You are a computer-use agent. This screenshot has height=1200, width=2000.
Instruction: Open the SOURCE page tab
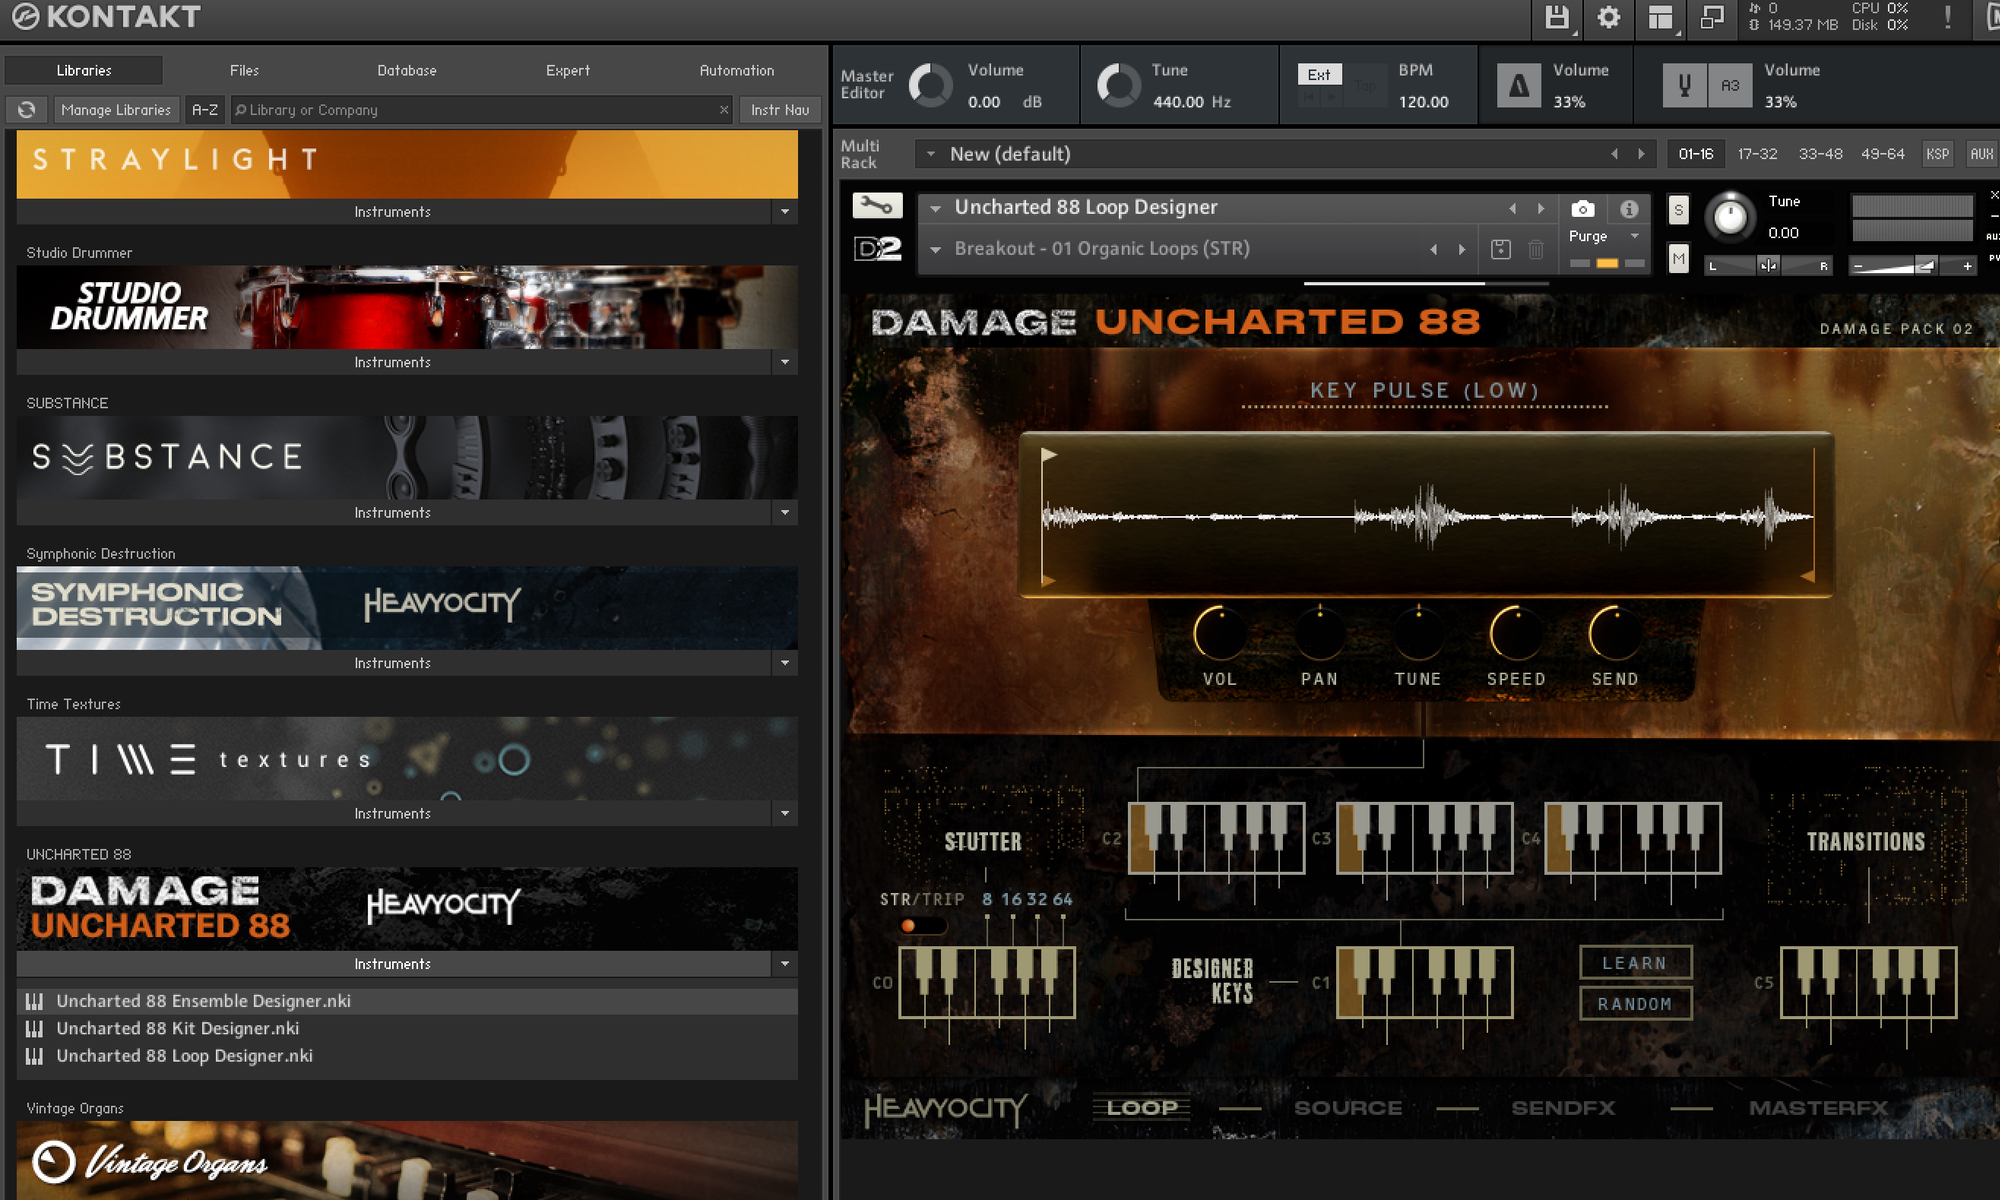click(1347, 1108)
